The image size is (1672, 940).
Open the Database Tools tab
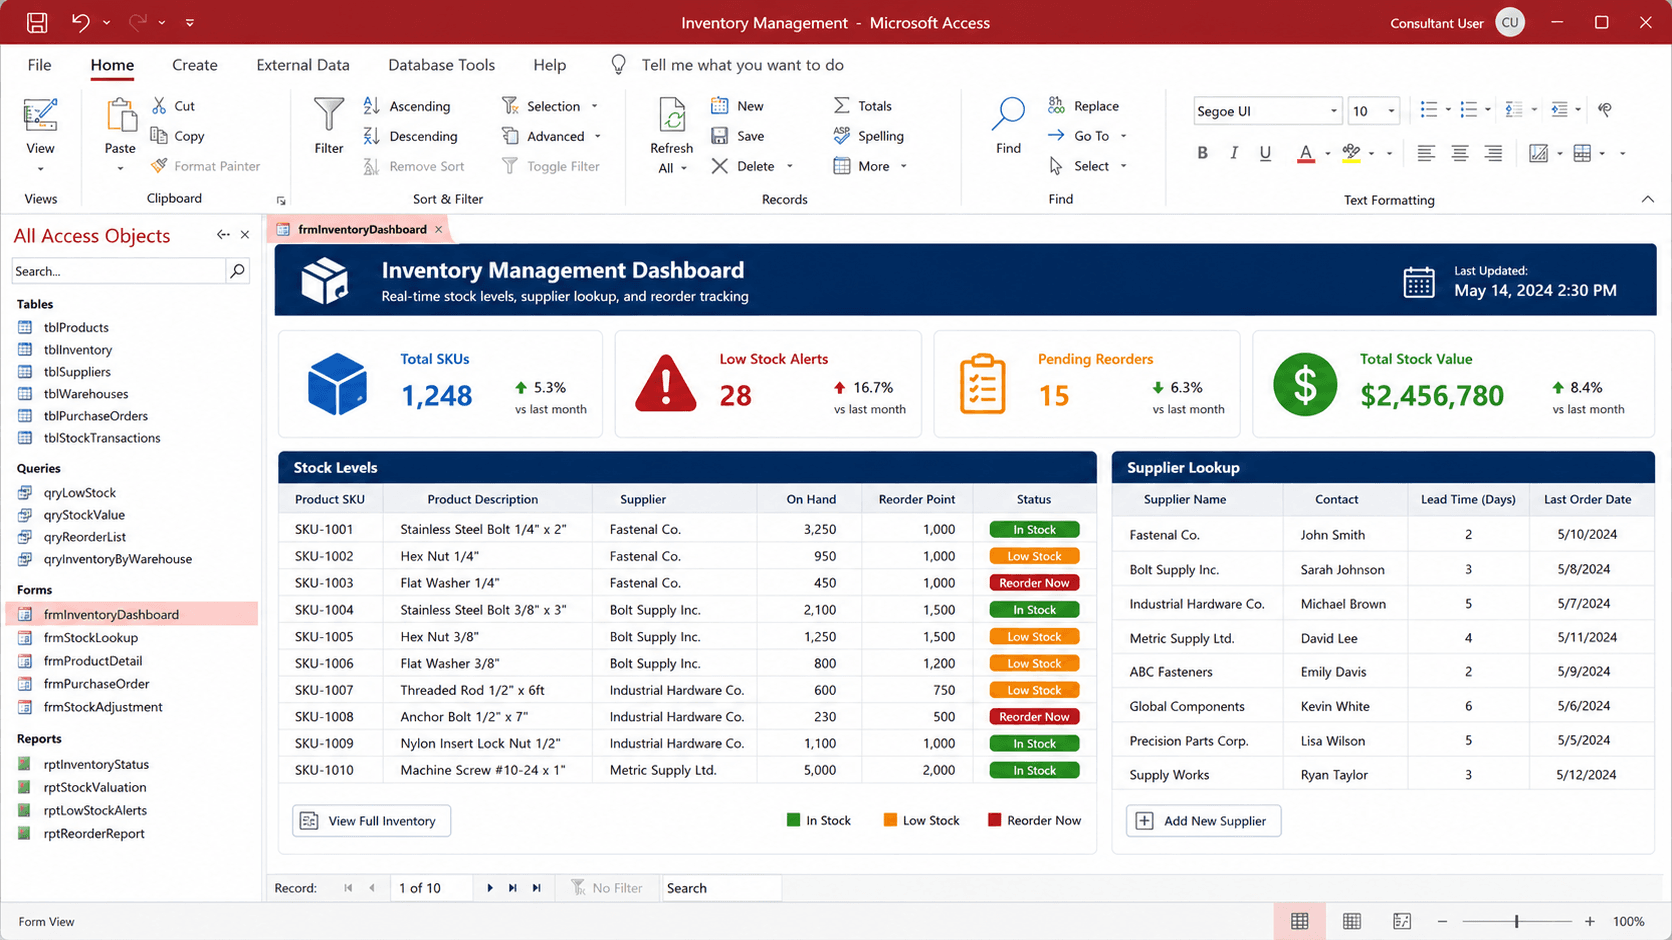[442, 65]
